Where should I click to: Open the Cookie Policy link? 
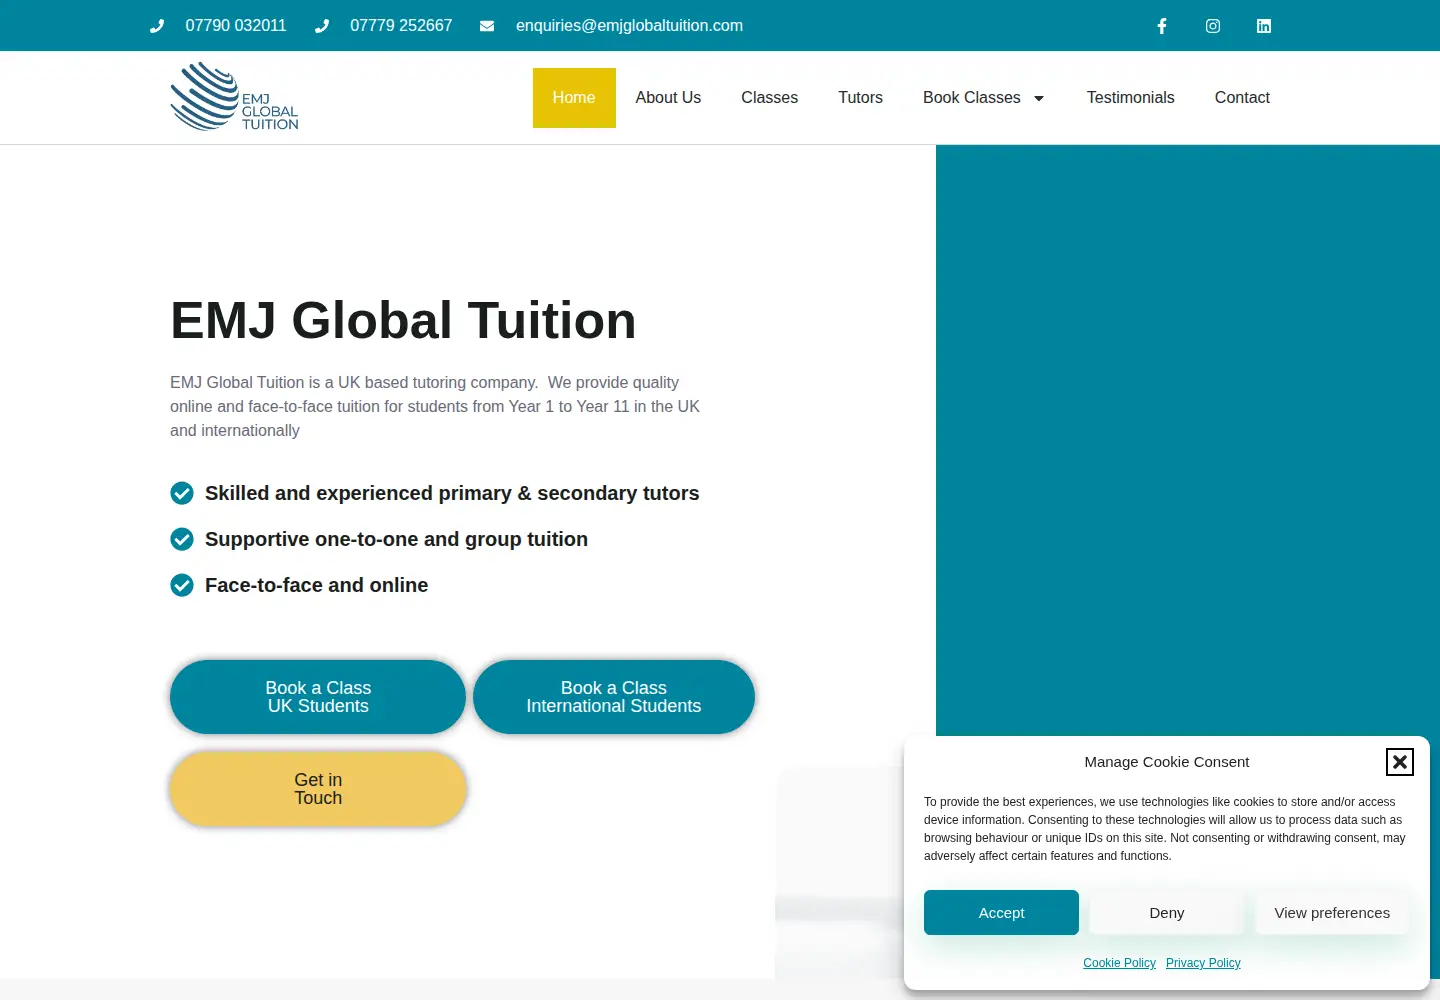(x=1119, y=963)
